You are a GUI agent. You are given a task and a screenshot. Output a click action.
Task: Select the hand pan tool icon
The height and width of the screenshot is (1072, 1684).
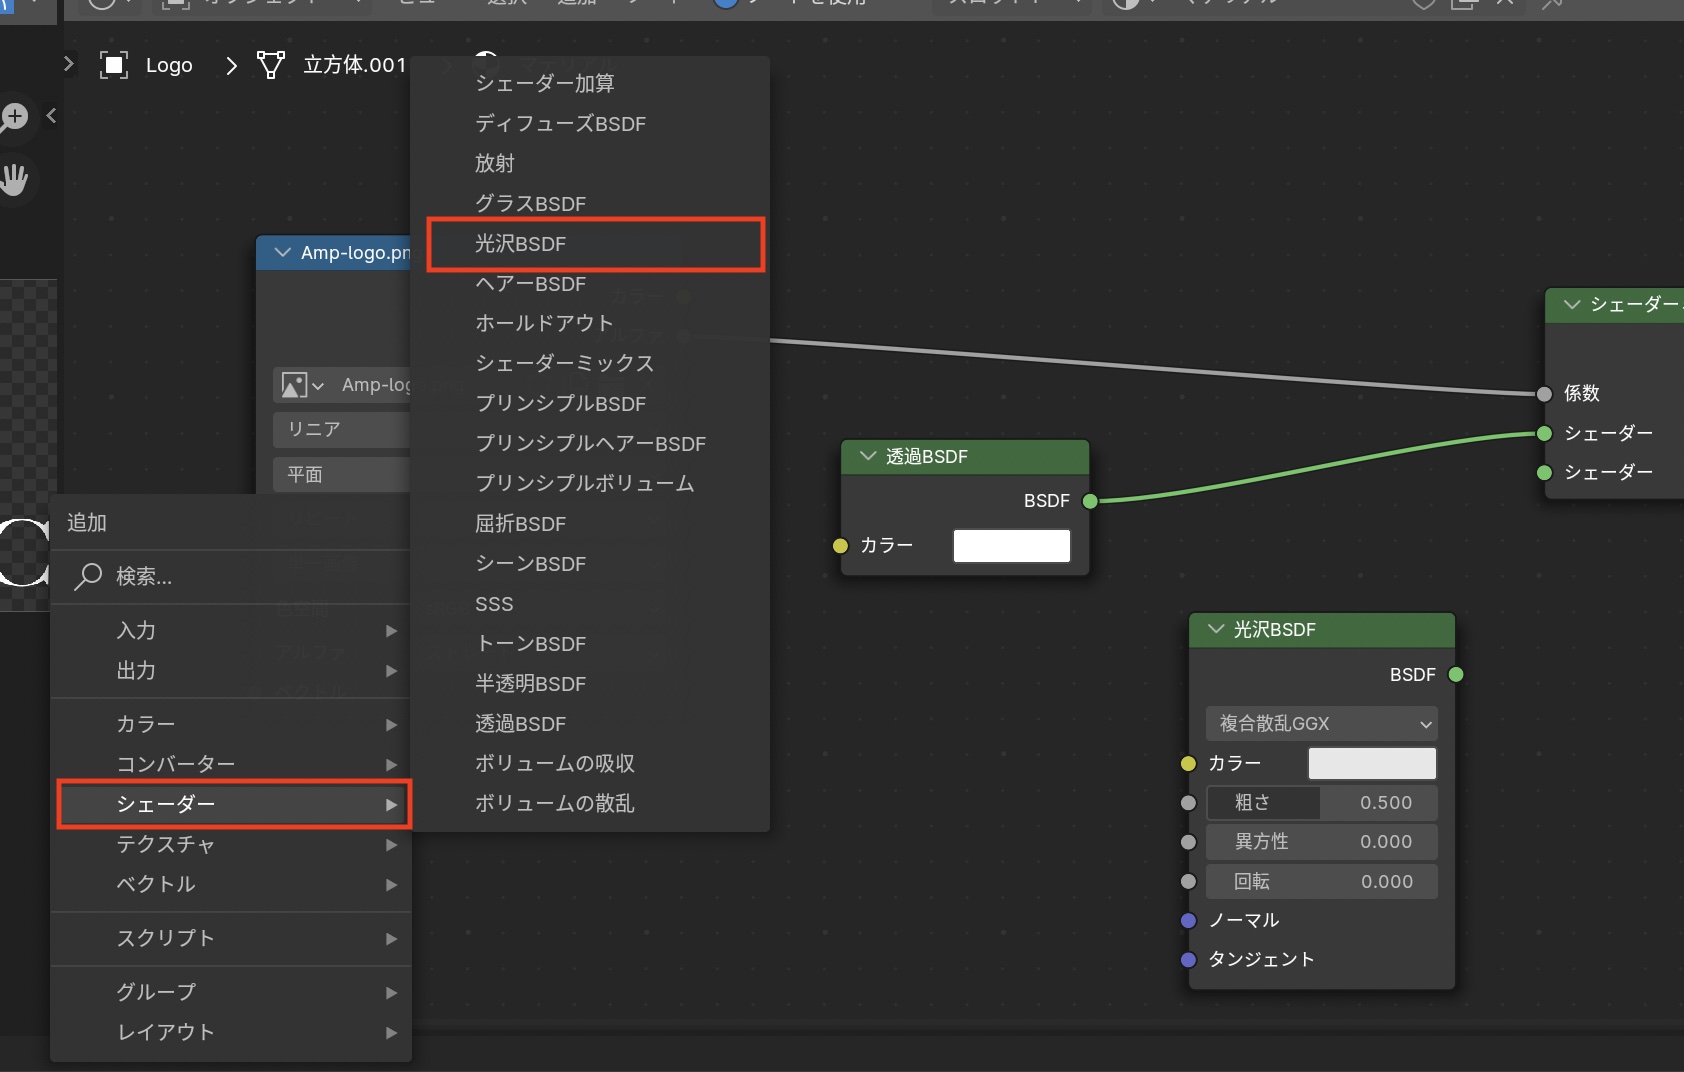click(14, 180)
